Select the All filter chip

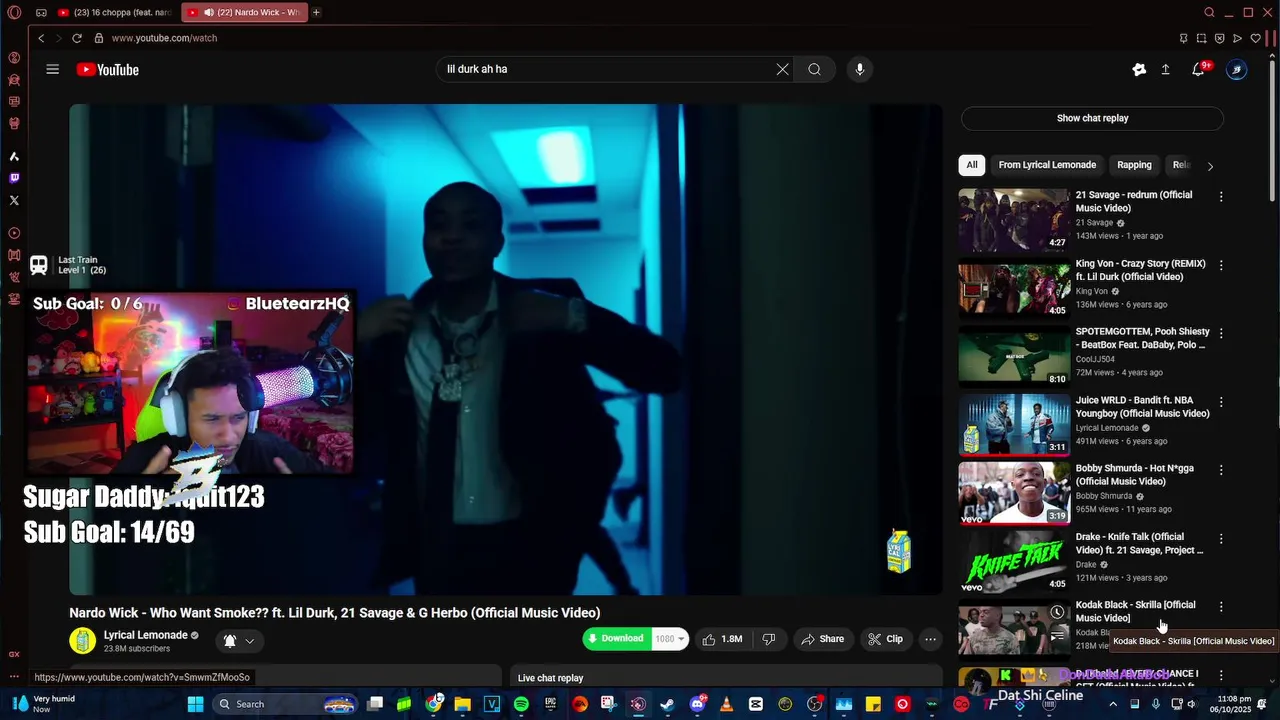[x=972, y=165]
